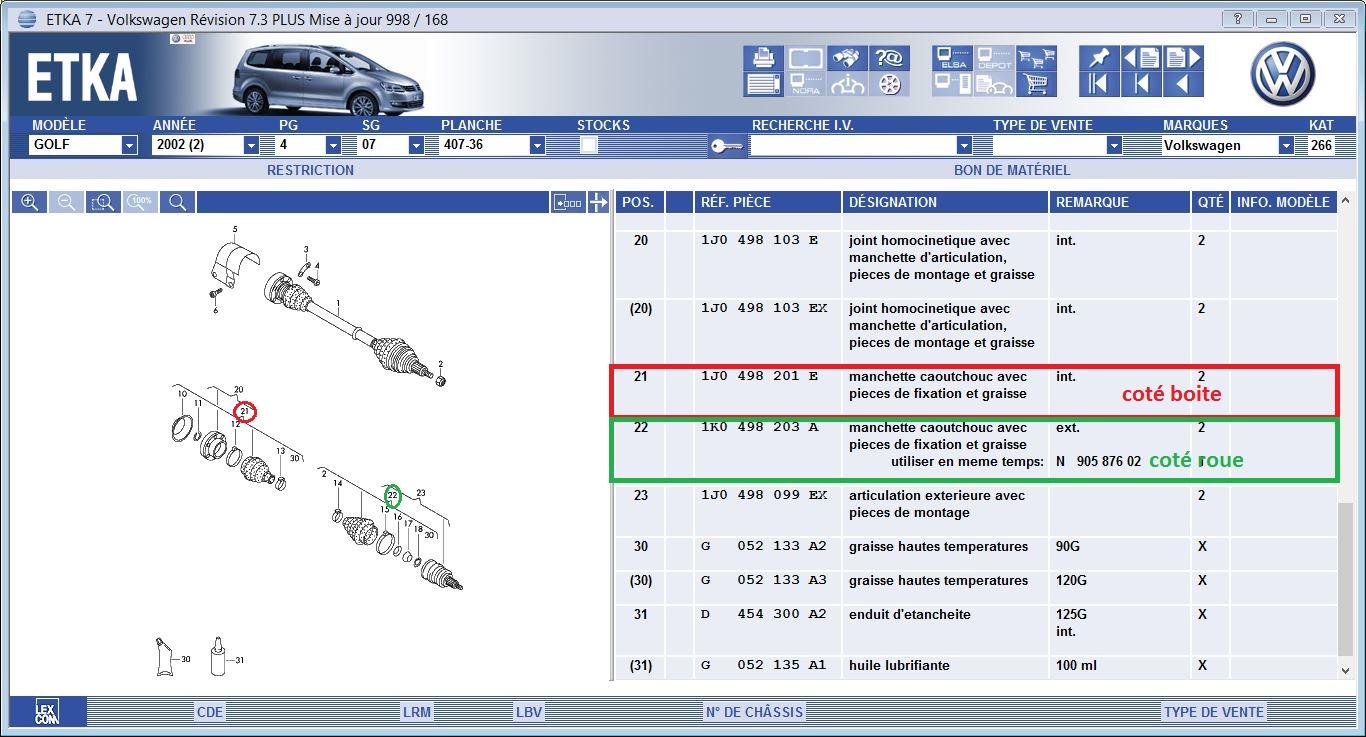Expand the SG dropdown showing 07
This screenshot has width=1366, height=737.
click(391, 145)
